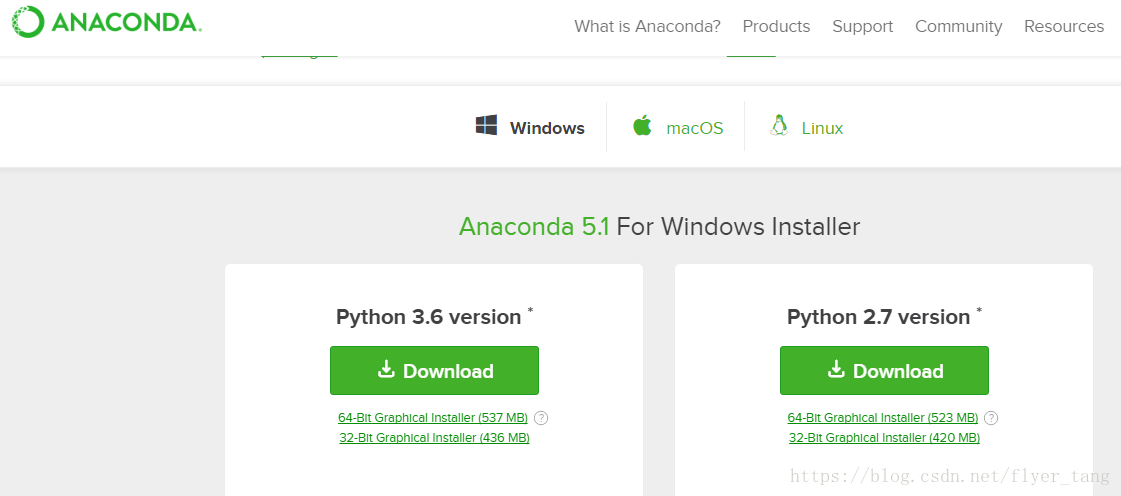The width and height of the screenshot is (1121, 496).
Task: Open the Products menu
Action: 776,26
